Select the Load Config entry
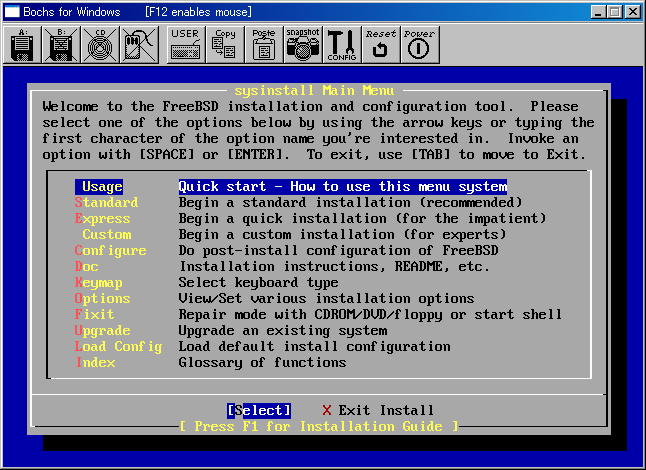Viewport: 646px width, 470px height. coord(118,346)
